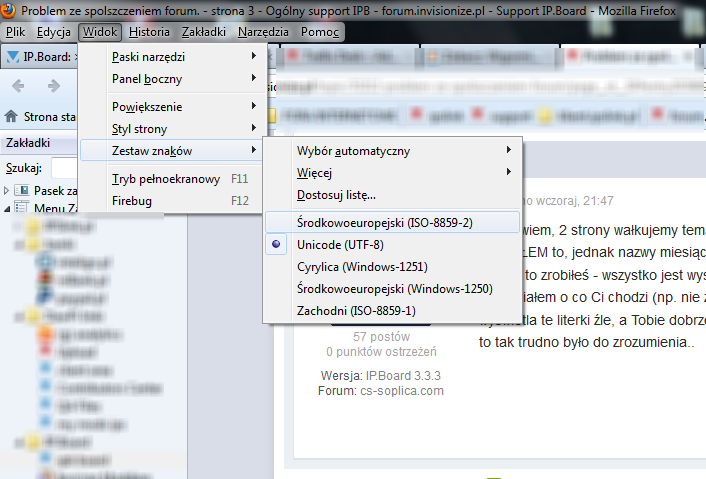This screenshot has height=479, width=706.
Task: Click '0 punktów ostrzeżeń' text
Action: (x=381, y=352)
